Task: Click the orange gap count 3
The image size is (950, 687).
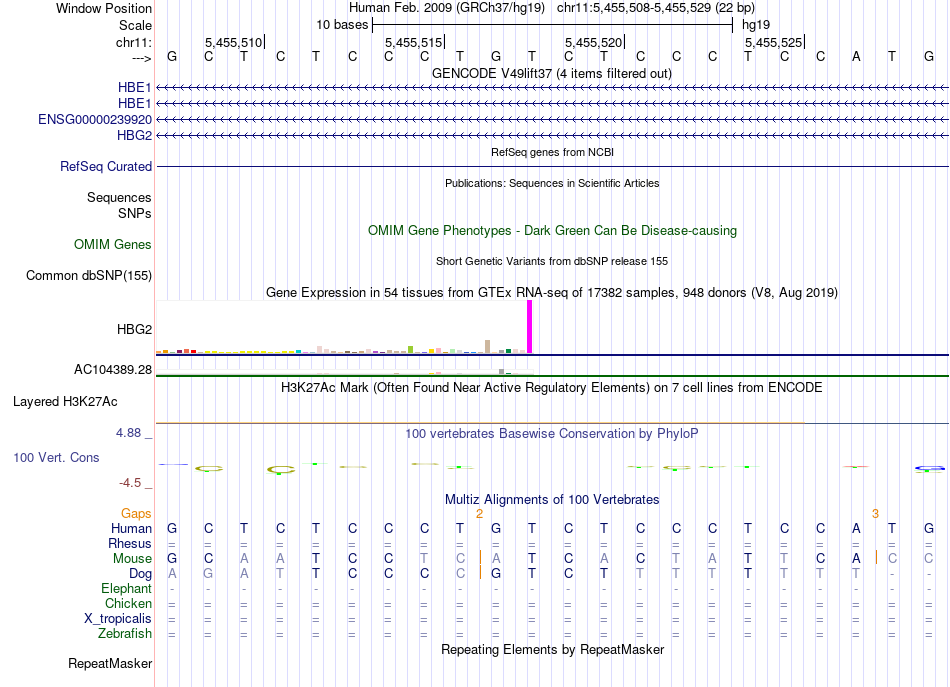Action: (x=875, y=514)
